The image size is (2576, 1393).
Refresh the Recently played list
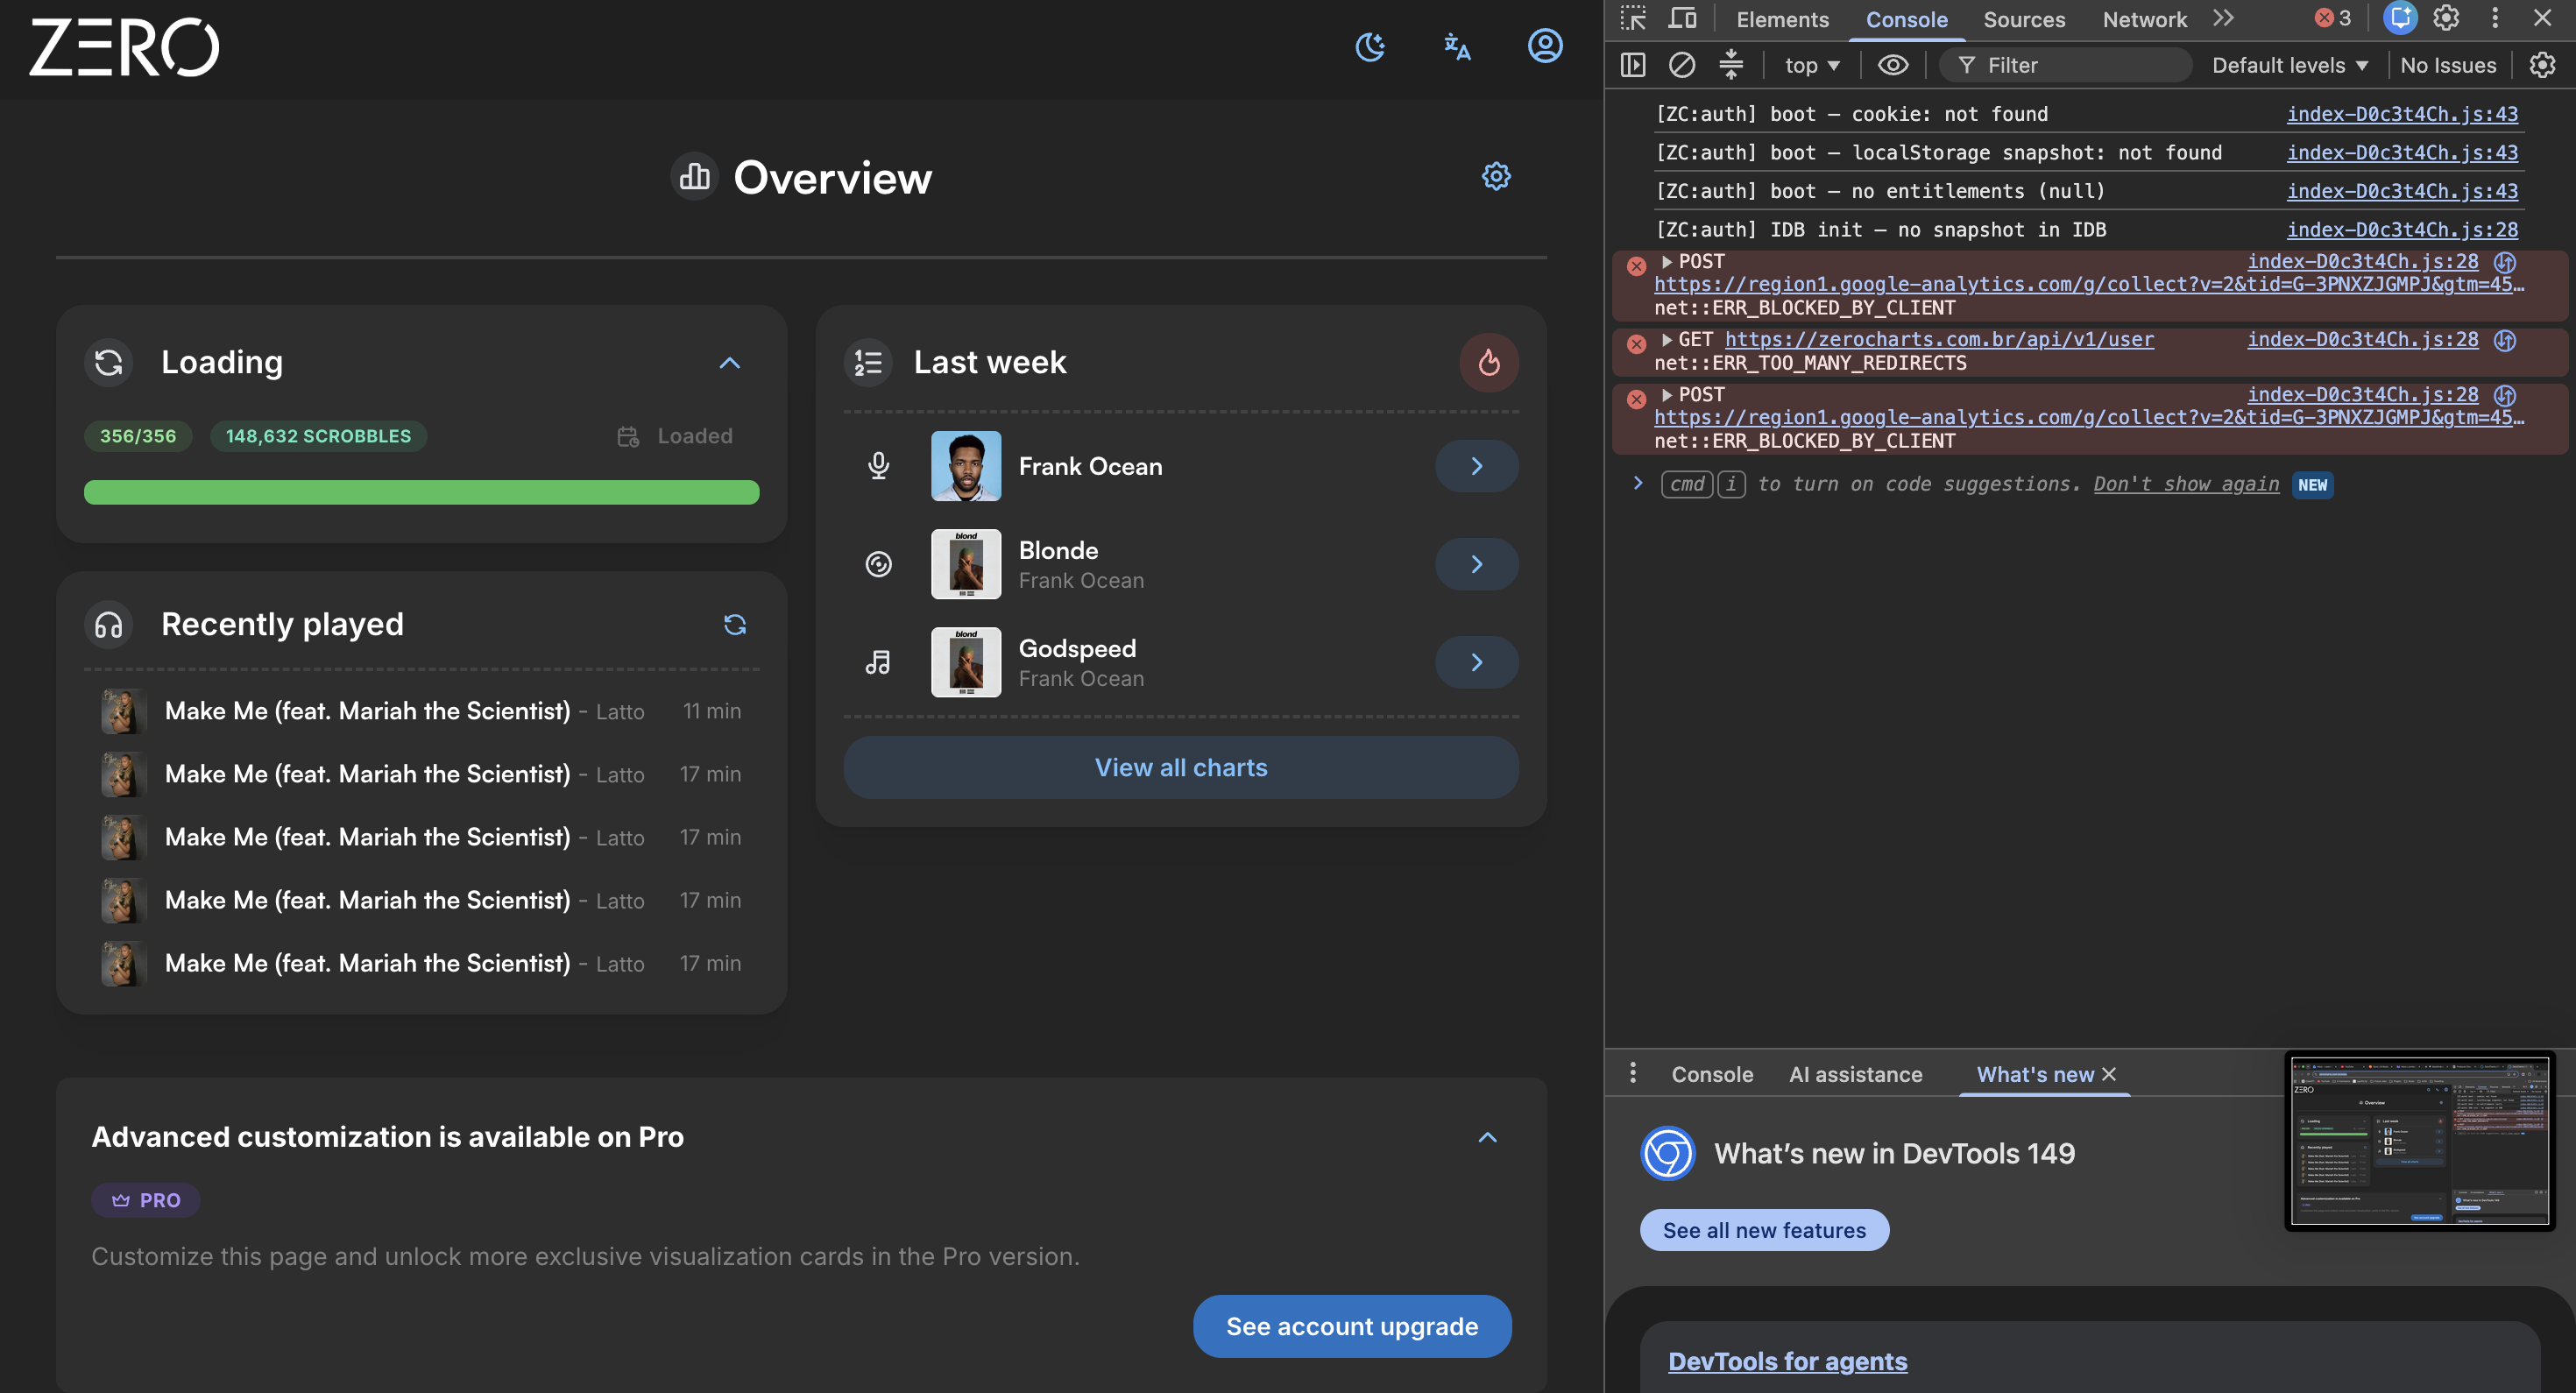[x=735, y=625]
